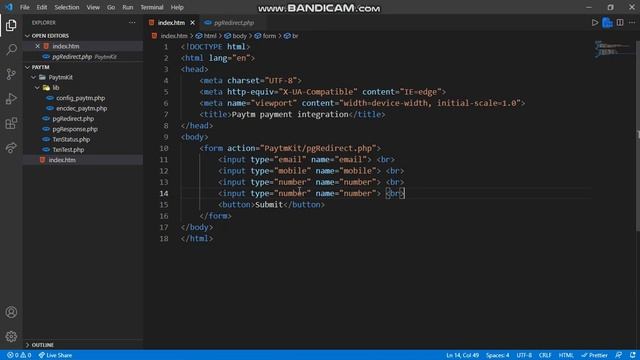Switch to the index.htm editor tab
The height and width of the screenshot is (360, 640).
coord(171,23)
